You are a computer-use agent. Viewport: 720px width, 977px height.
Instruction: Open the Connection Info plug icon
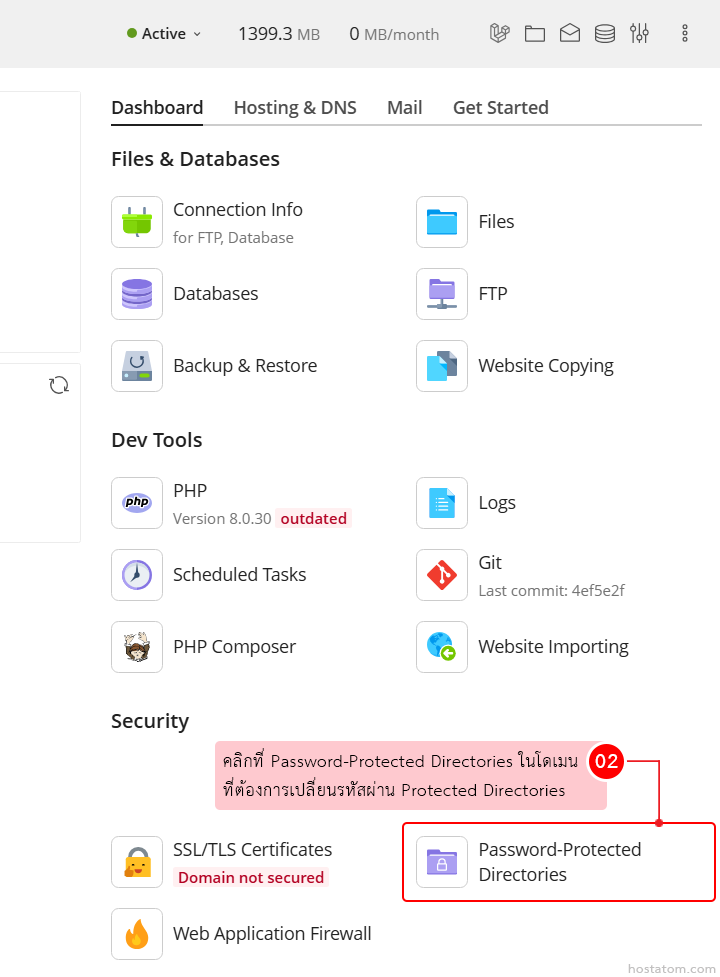[137, 222]
